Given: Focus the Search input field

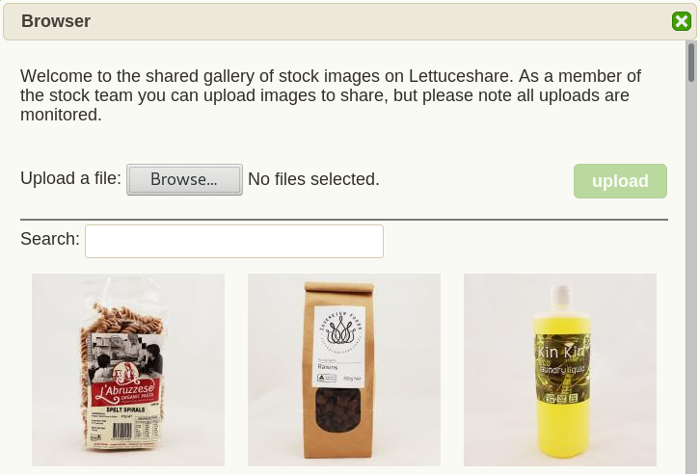Looking at the screenshot, I should (234, 241).
